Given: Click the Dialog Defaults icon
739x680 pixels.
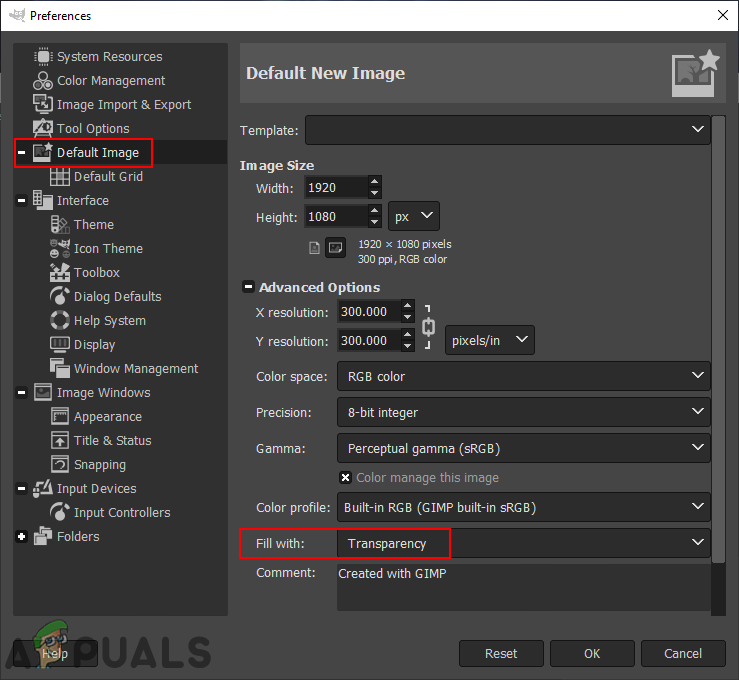Looking at the screenshot, I should click(x=60, y=296).
